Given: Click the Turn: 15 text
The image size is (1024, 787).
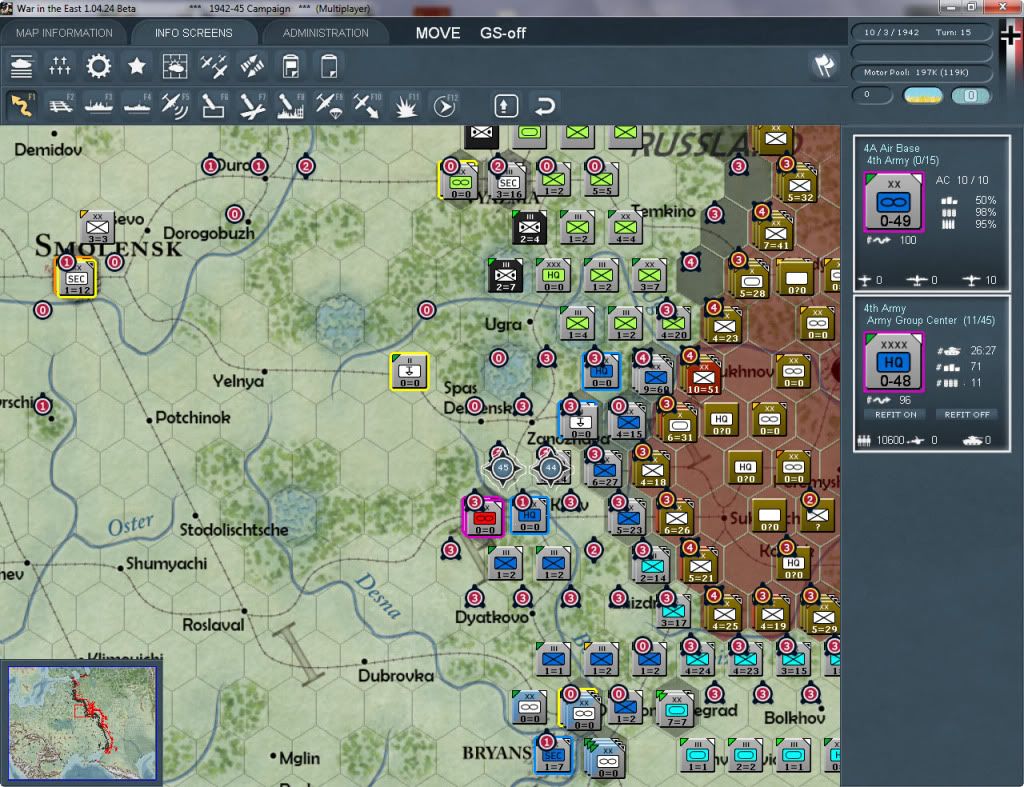Looking at the screenshot, I should tap(953, 32).
